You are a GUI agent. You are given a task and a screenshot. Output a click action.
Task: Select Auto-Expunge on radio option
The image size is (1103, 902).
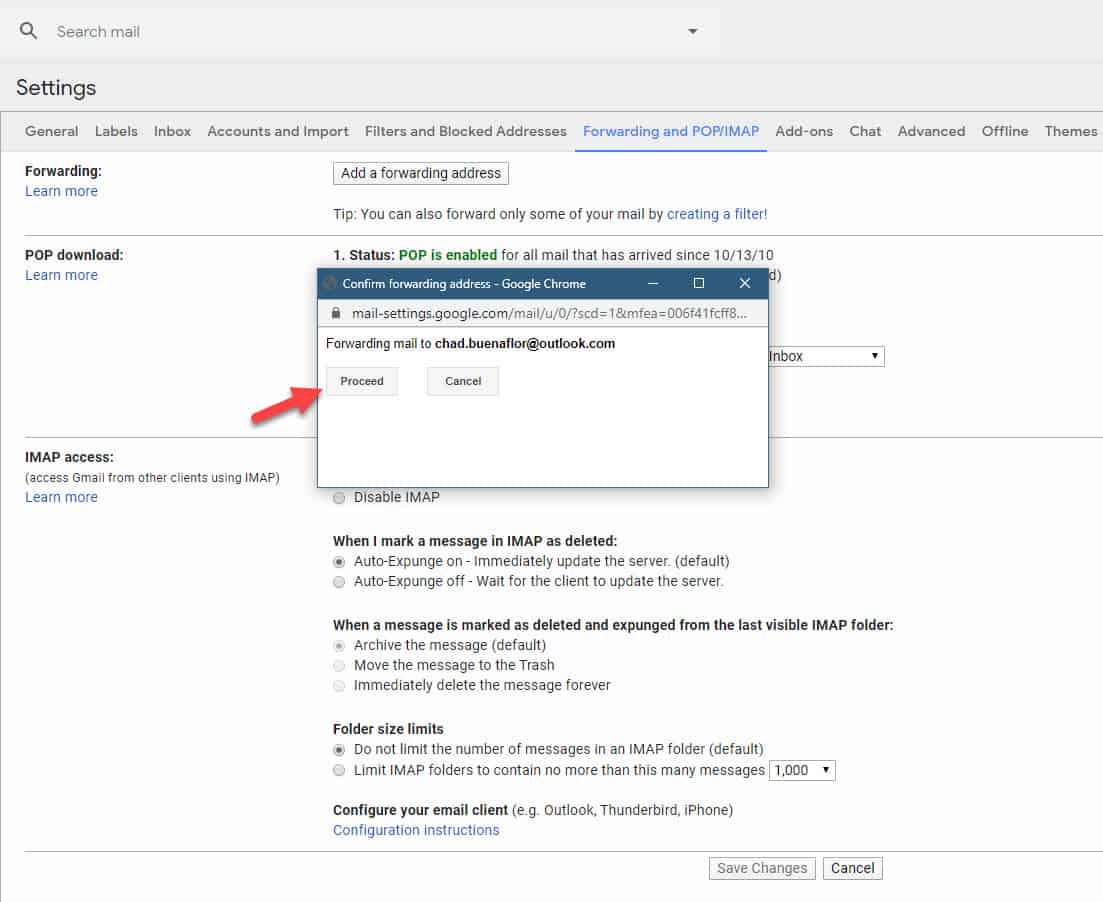click(339, 561)
